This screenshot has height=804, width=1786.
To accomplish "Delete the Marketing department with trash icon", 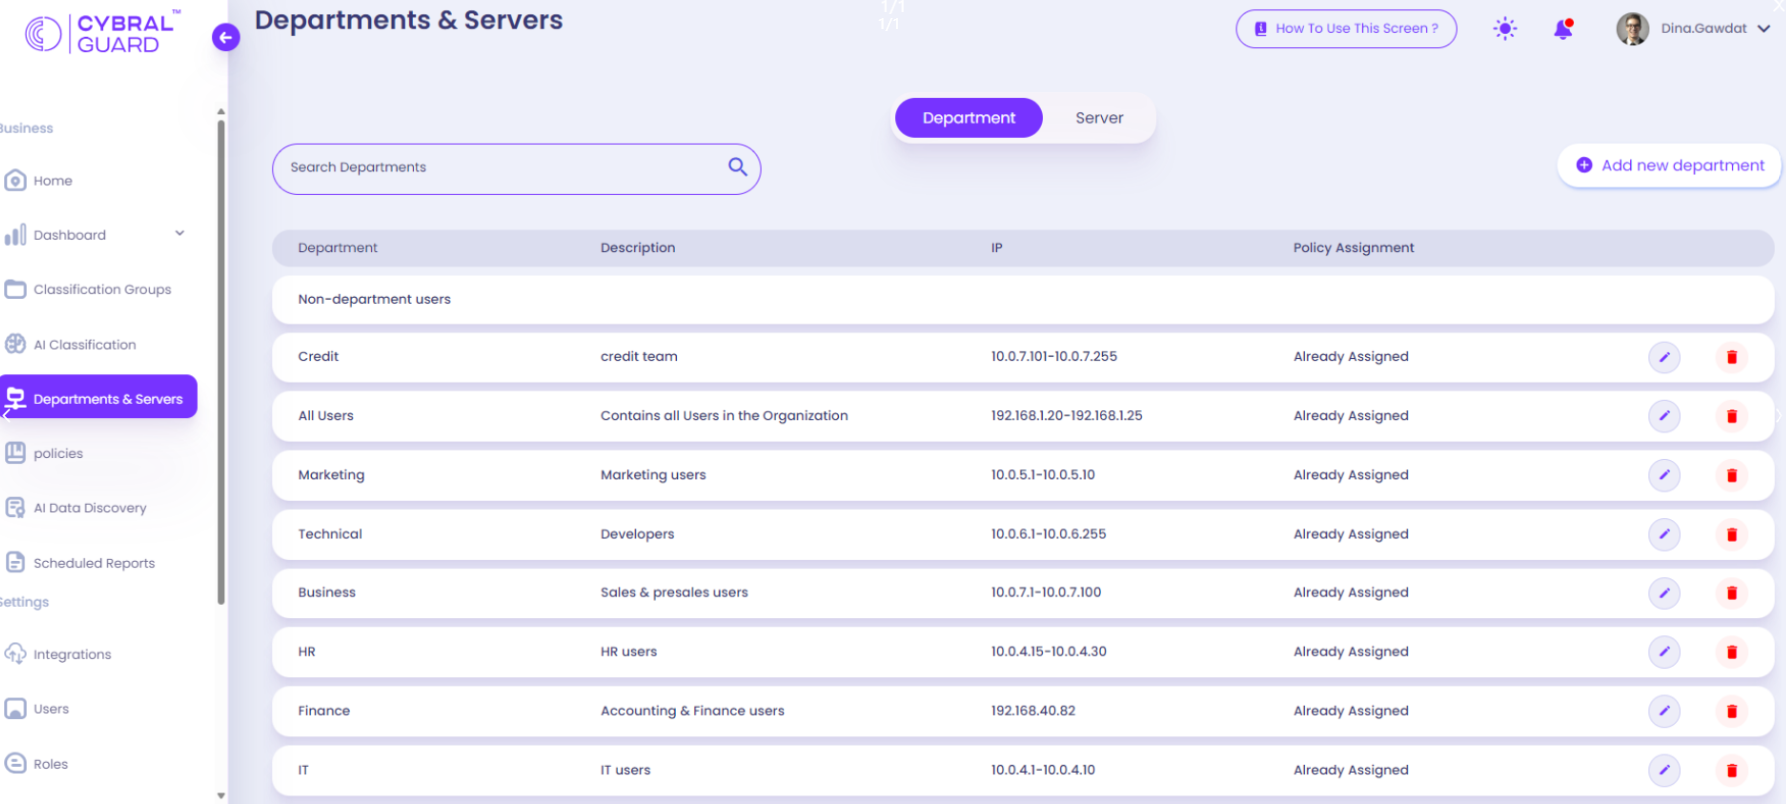I will coord(1731,475).
